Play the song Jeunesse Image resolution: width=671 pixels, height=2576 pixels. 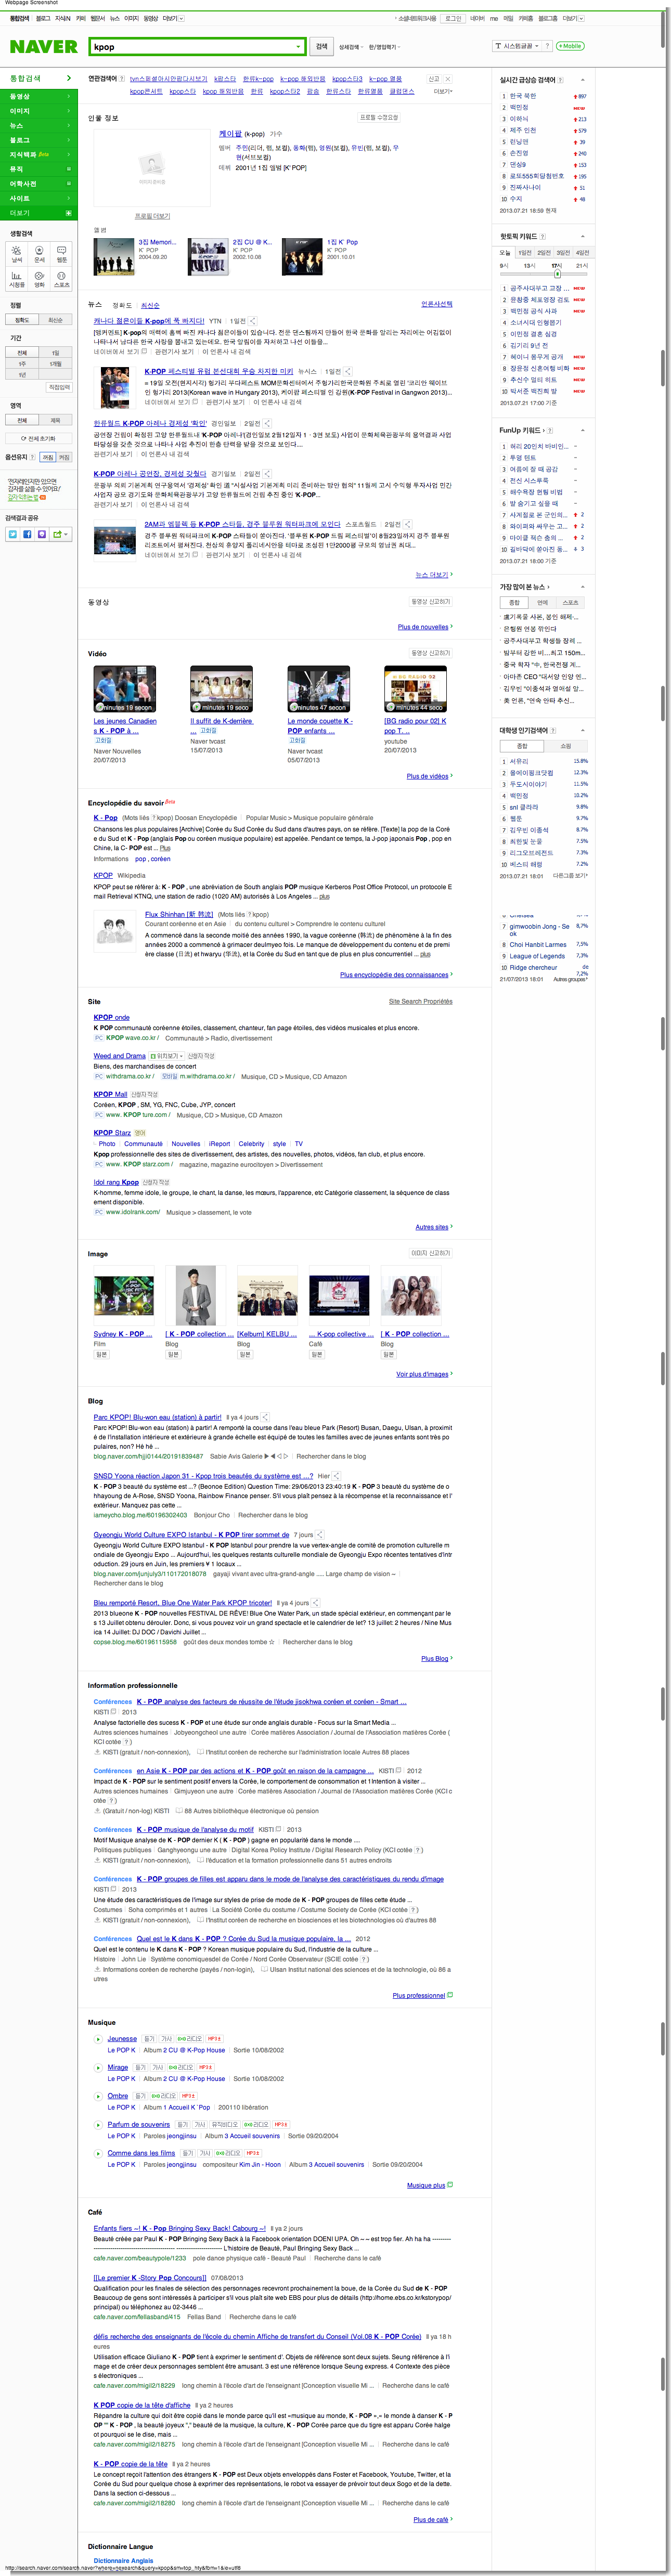pos(98,2038)
